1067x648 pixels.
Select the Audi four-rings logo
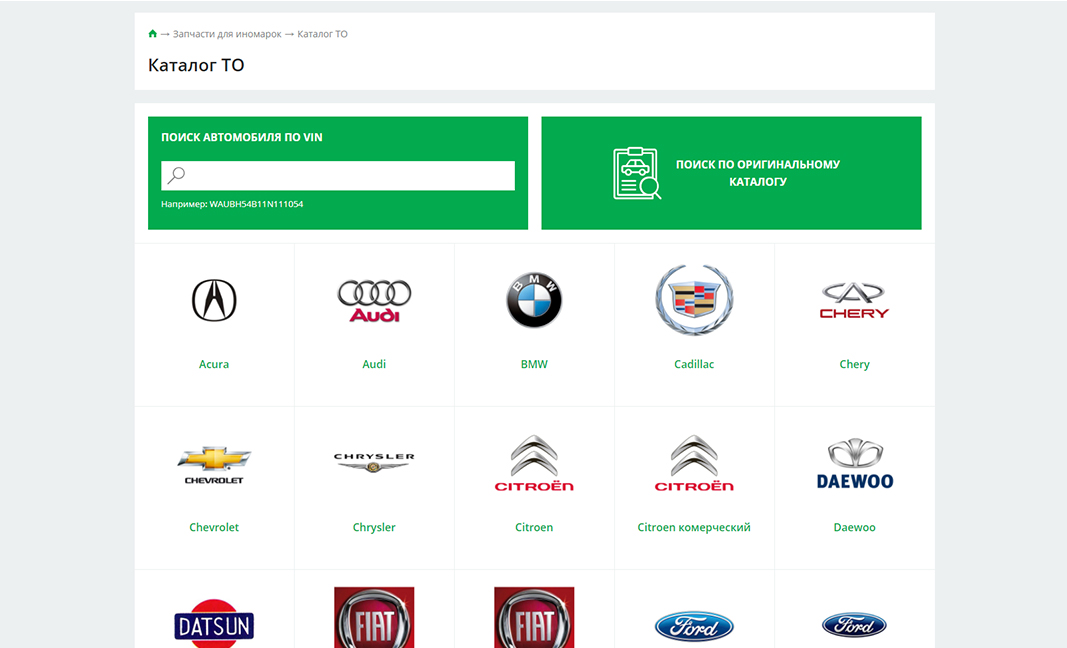tap(374, 300)
